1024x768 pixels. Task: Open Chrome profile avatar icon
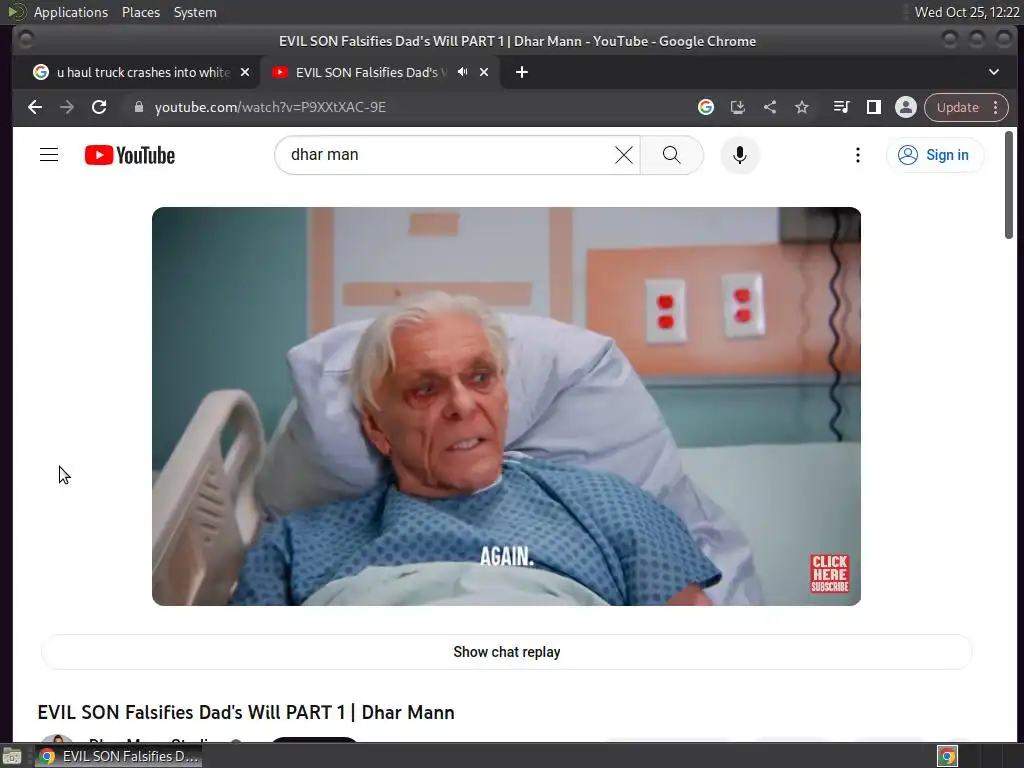(906, 107)
